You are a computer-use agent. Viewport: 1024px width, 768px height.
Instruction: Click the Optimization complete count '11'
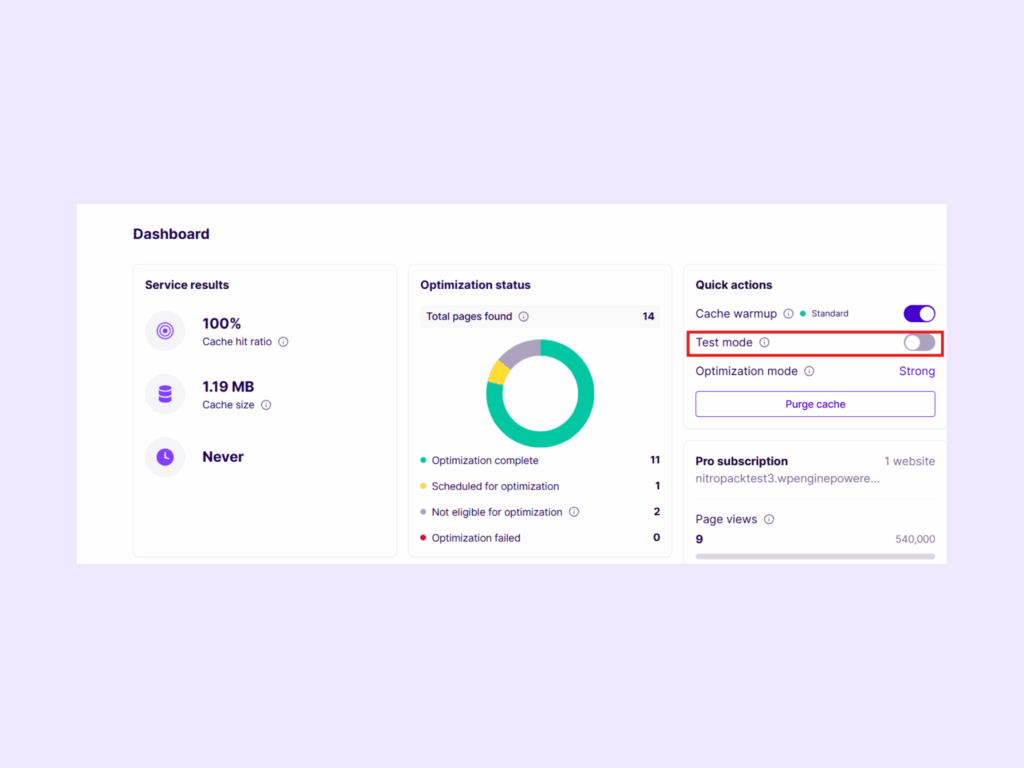coord(654,460)
